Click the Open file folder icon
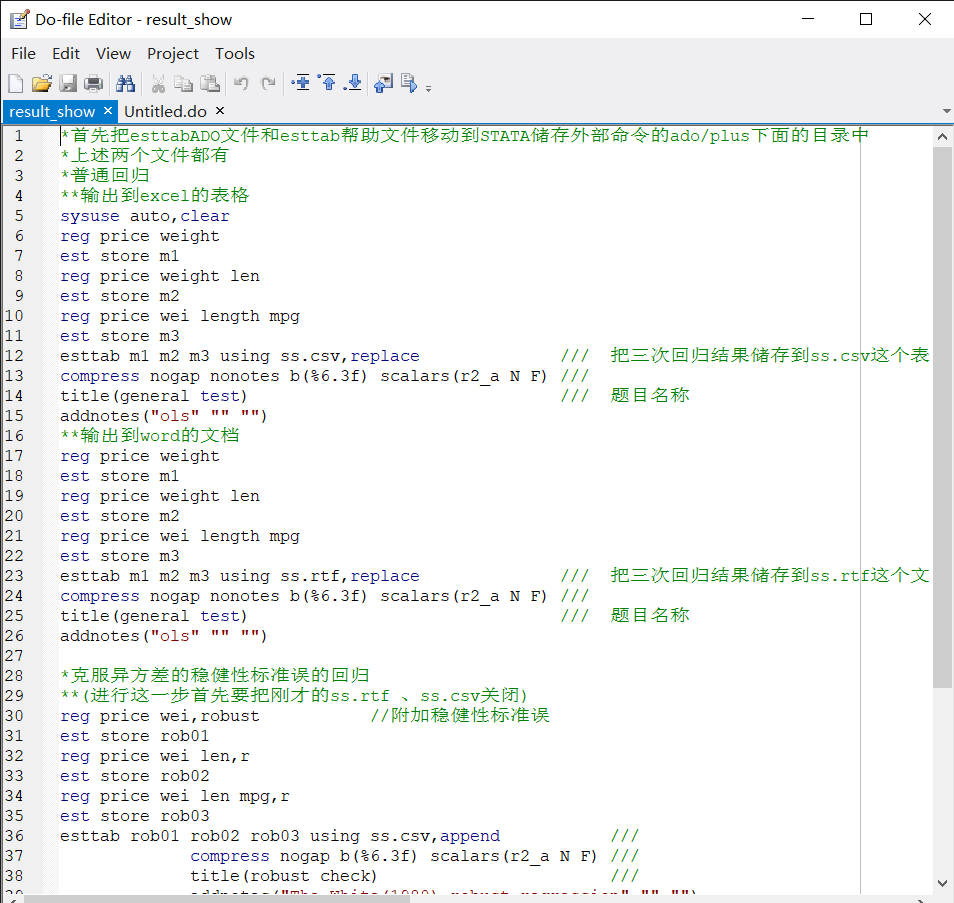This screenshot has height=903, width=954. click(x=41, y=83)
